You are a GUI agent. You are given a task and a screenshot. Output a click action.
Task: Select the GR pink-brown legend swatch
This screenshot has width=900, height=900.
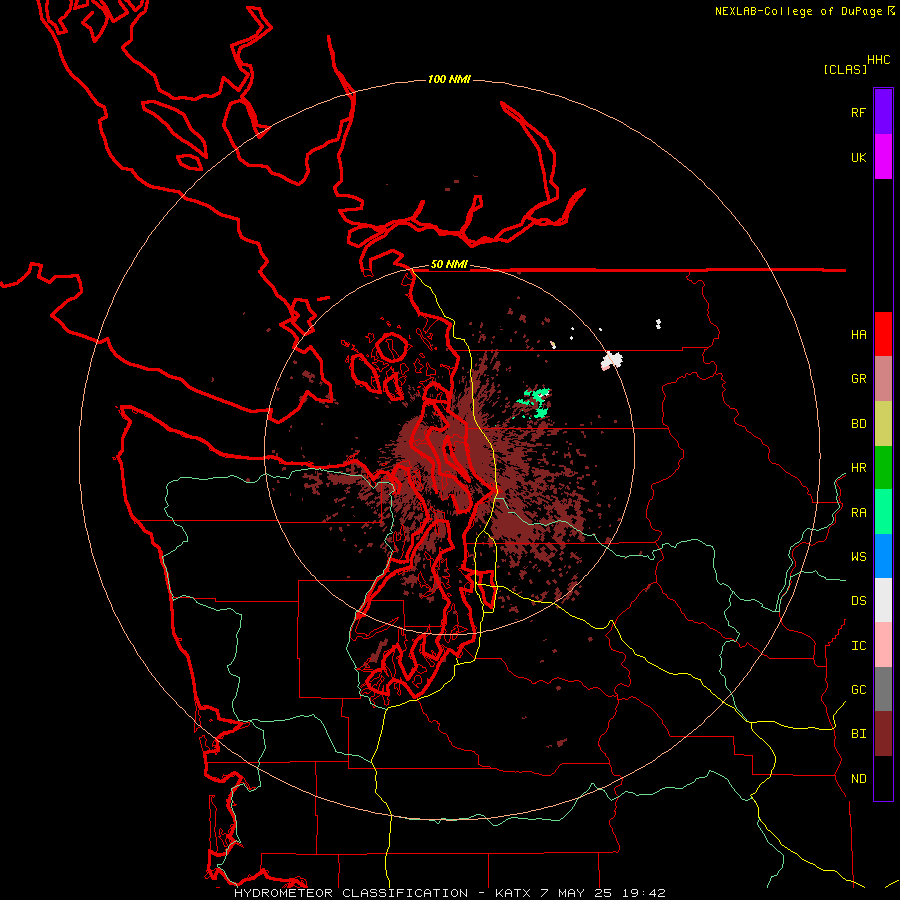pos(883,379)
